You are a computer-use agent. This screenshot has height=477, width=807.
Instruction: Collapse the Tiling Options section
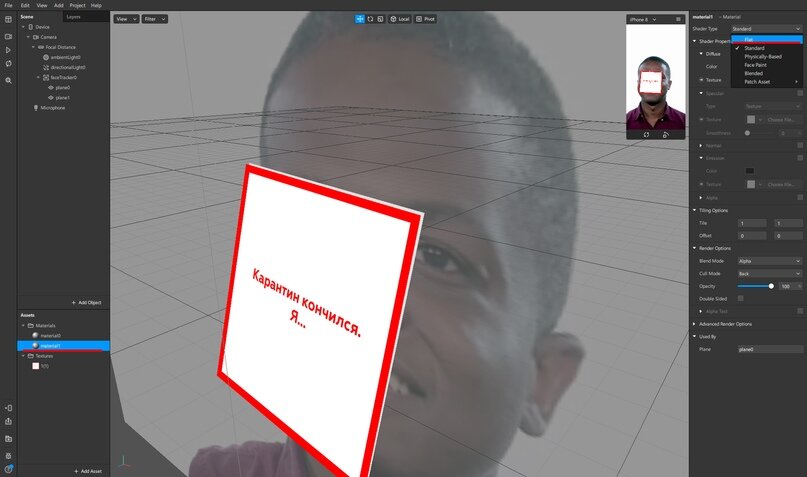(694, 210)
